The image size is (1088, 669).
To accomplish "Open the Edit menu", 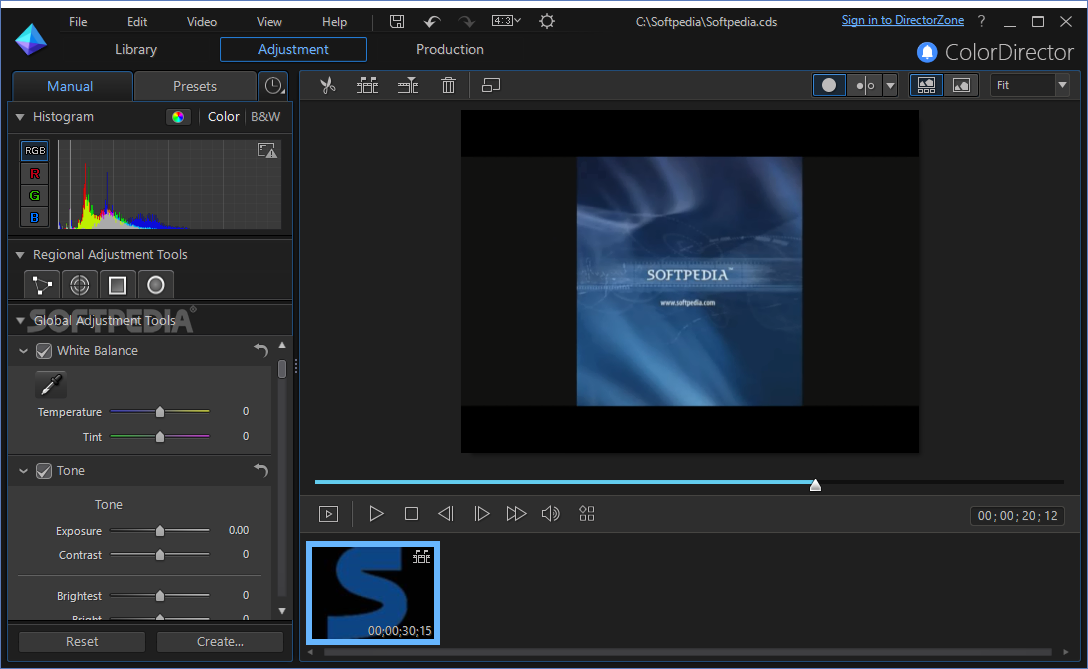I will click(137, 22).
